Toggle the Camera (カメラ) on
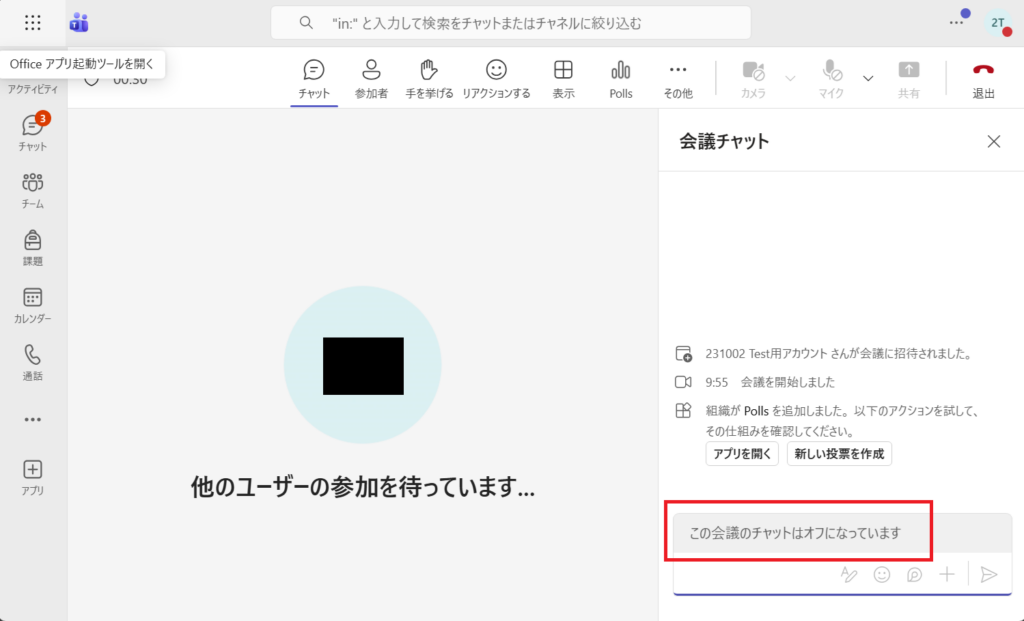Screen dimensions: 1024x621 [x=753, y=77]
